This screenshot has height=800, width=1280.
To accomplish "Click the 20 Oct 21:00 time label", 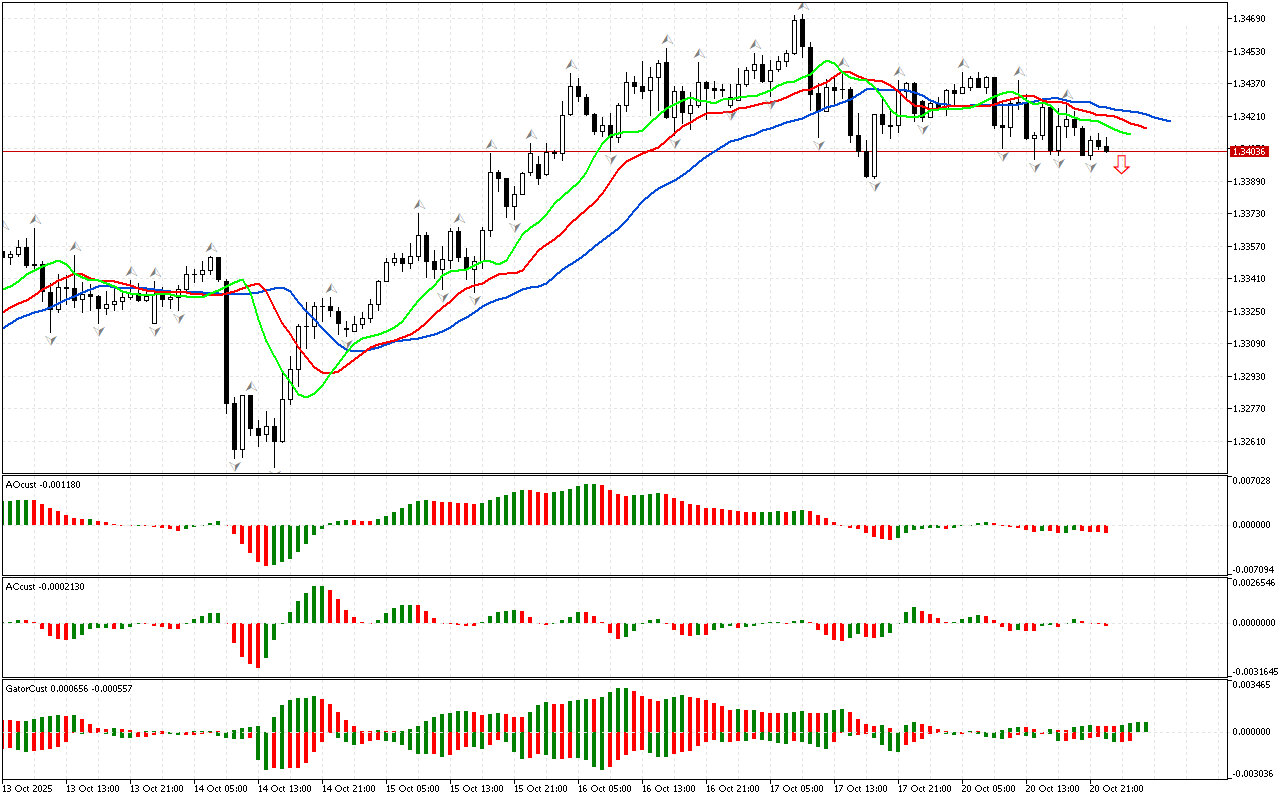I will (1118, 789).
